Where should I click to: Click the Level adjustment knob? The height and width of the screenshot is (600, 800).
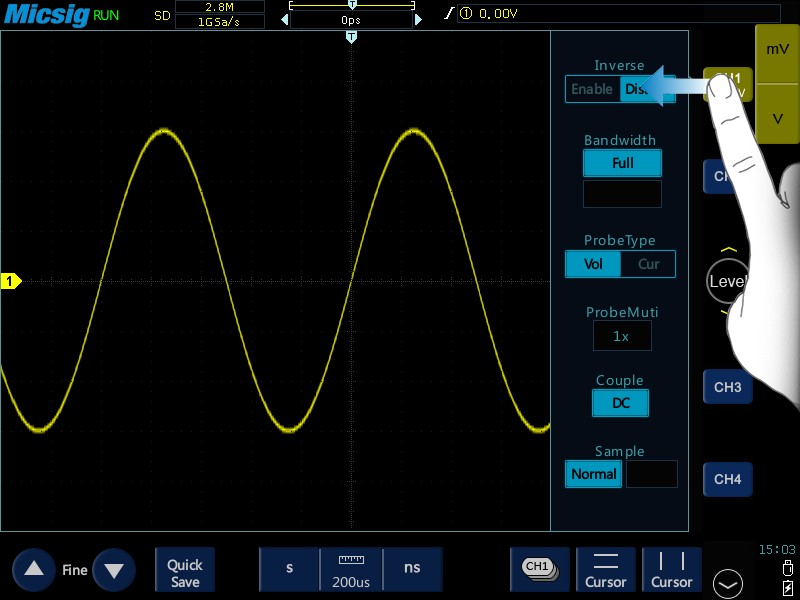[728, 281]
